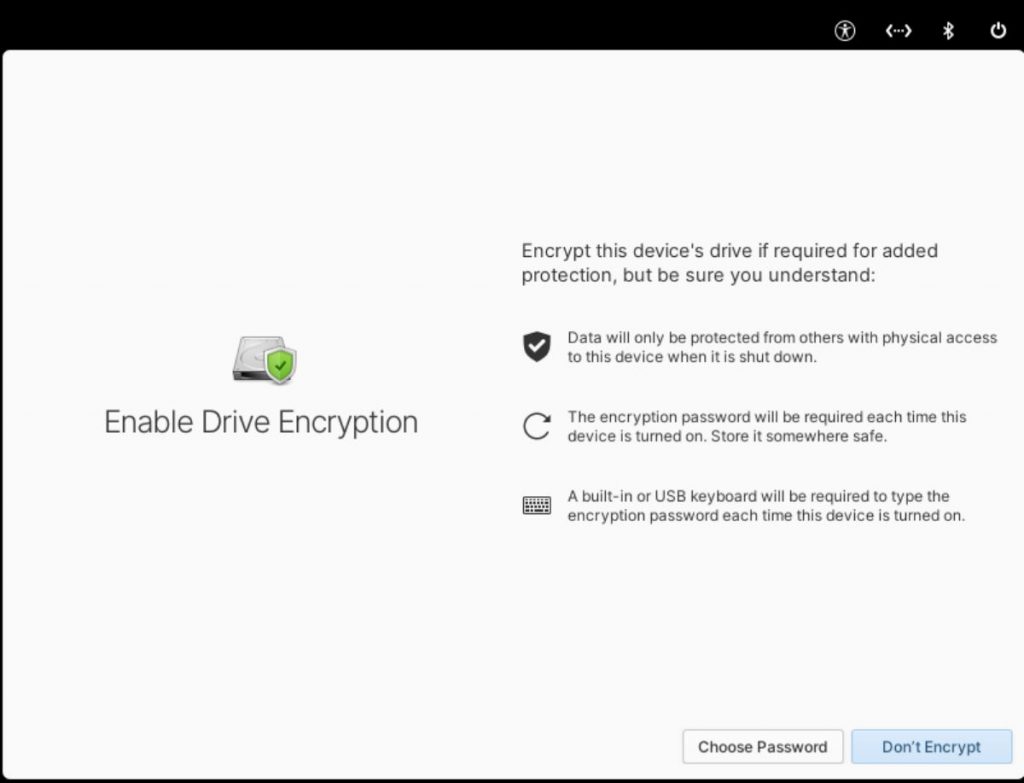The height and width of the screenshot is (783, 1024).
Task: Open the accessibility menu in top panel
Action: pyautogui.click(x=845, y=31)
